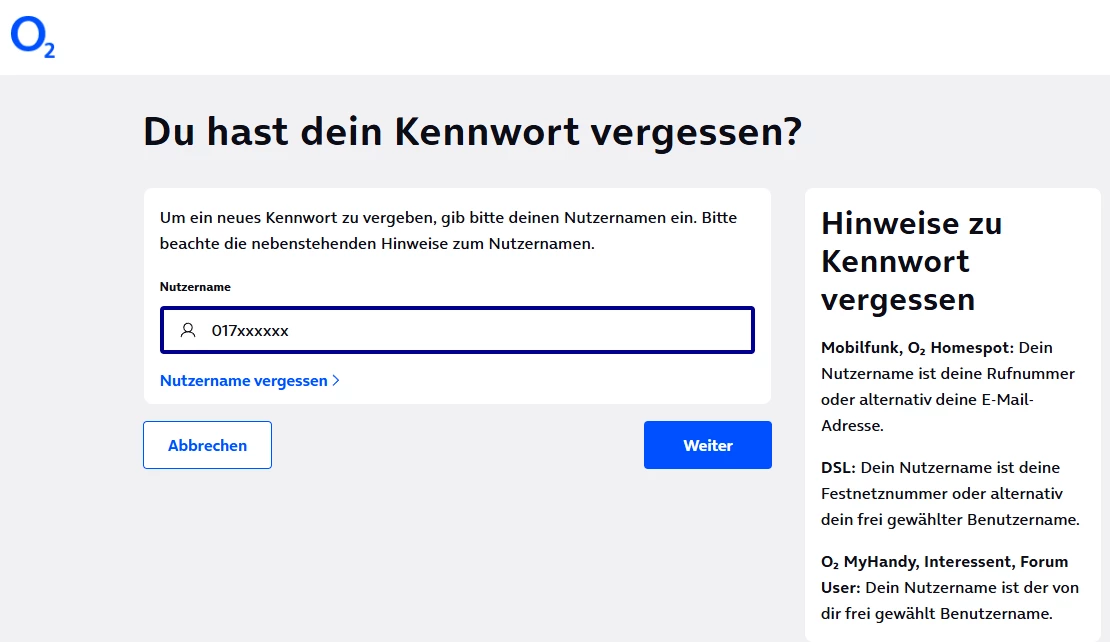Image resolution: width=1110 pixels, height=642 pixels.
Task: Select the bold Mobilfunk, O2 Homespot label
Action: 917,348
